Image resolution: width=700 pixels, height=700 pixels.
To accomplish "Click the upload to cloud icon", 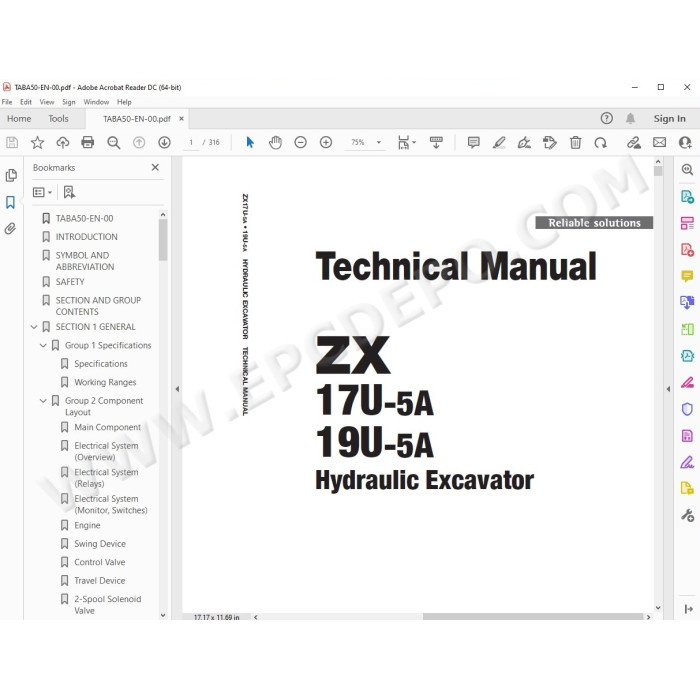I will click(x=62, y=142).
